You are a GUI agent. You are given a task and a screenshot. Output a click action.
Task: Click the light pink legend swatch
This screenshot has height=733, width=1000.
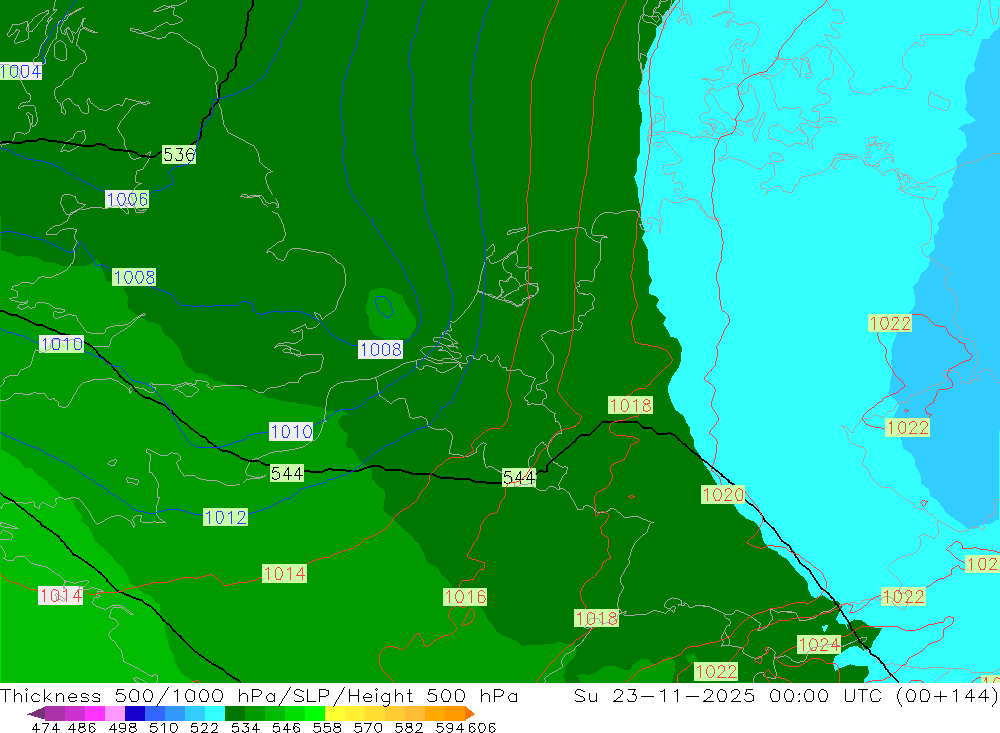(x=115, y=713)
